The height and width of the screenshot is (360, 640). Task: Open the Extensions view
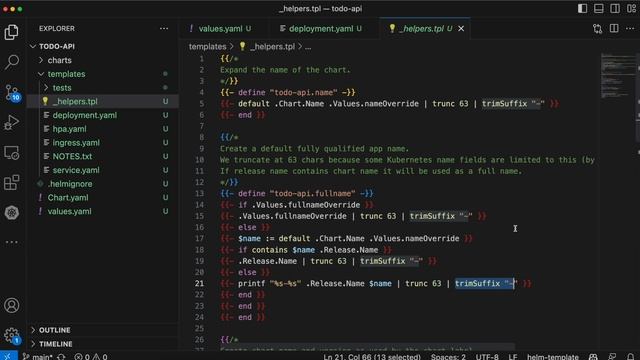[11, 182]
